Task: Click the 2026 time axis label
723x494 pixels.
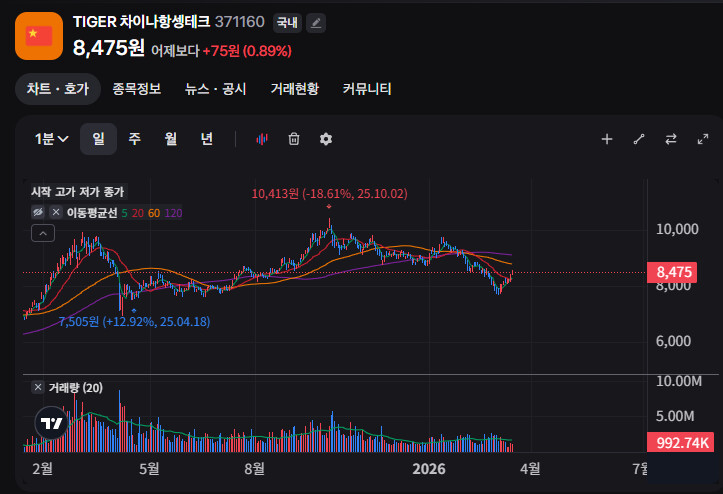Action: tap(429, 469)
